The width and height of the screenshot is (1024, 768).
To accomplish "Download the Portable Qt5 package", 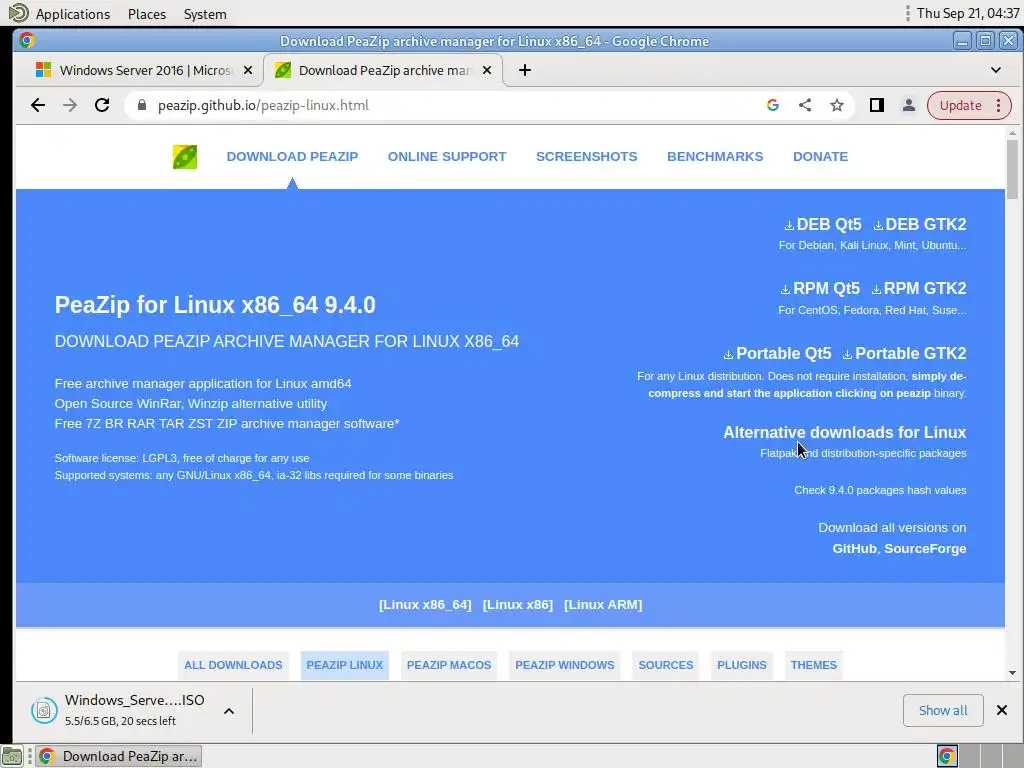I will click(x=777, y=353).
